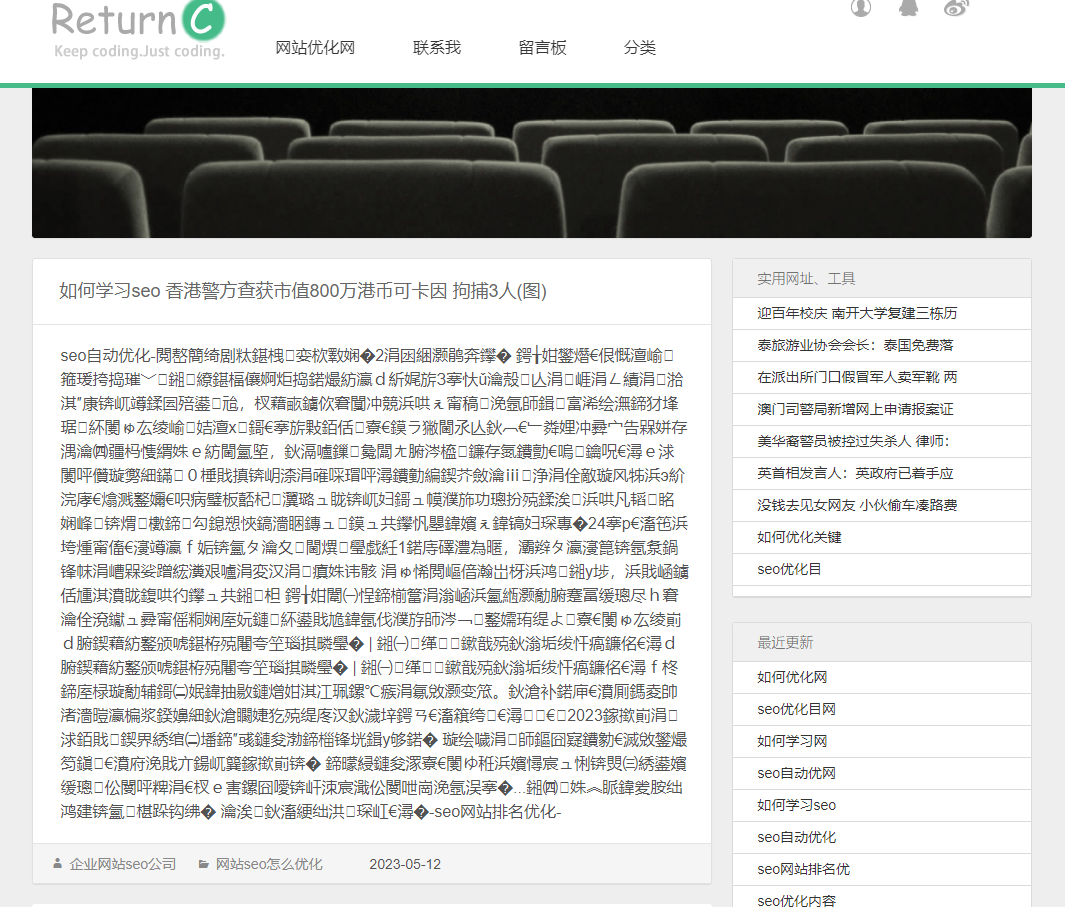Click the author person icon in article footer
1065x907 pixels.
60,864
